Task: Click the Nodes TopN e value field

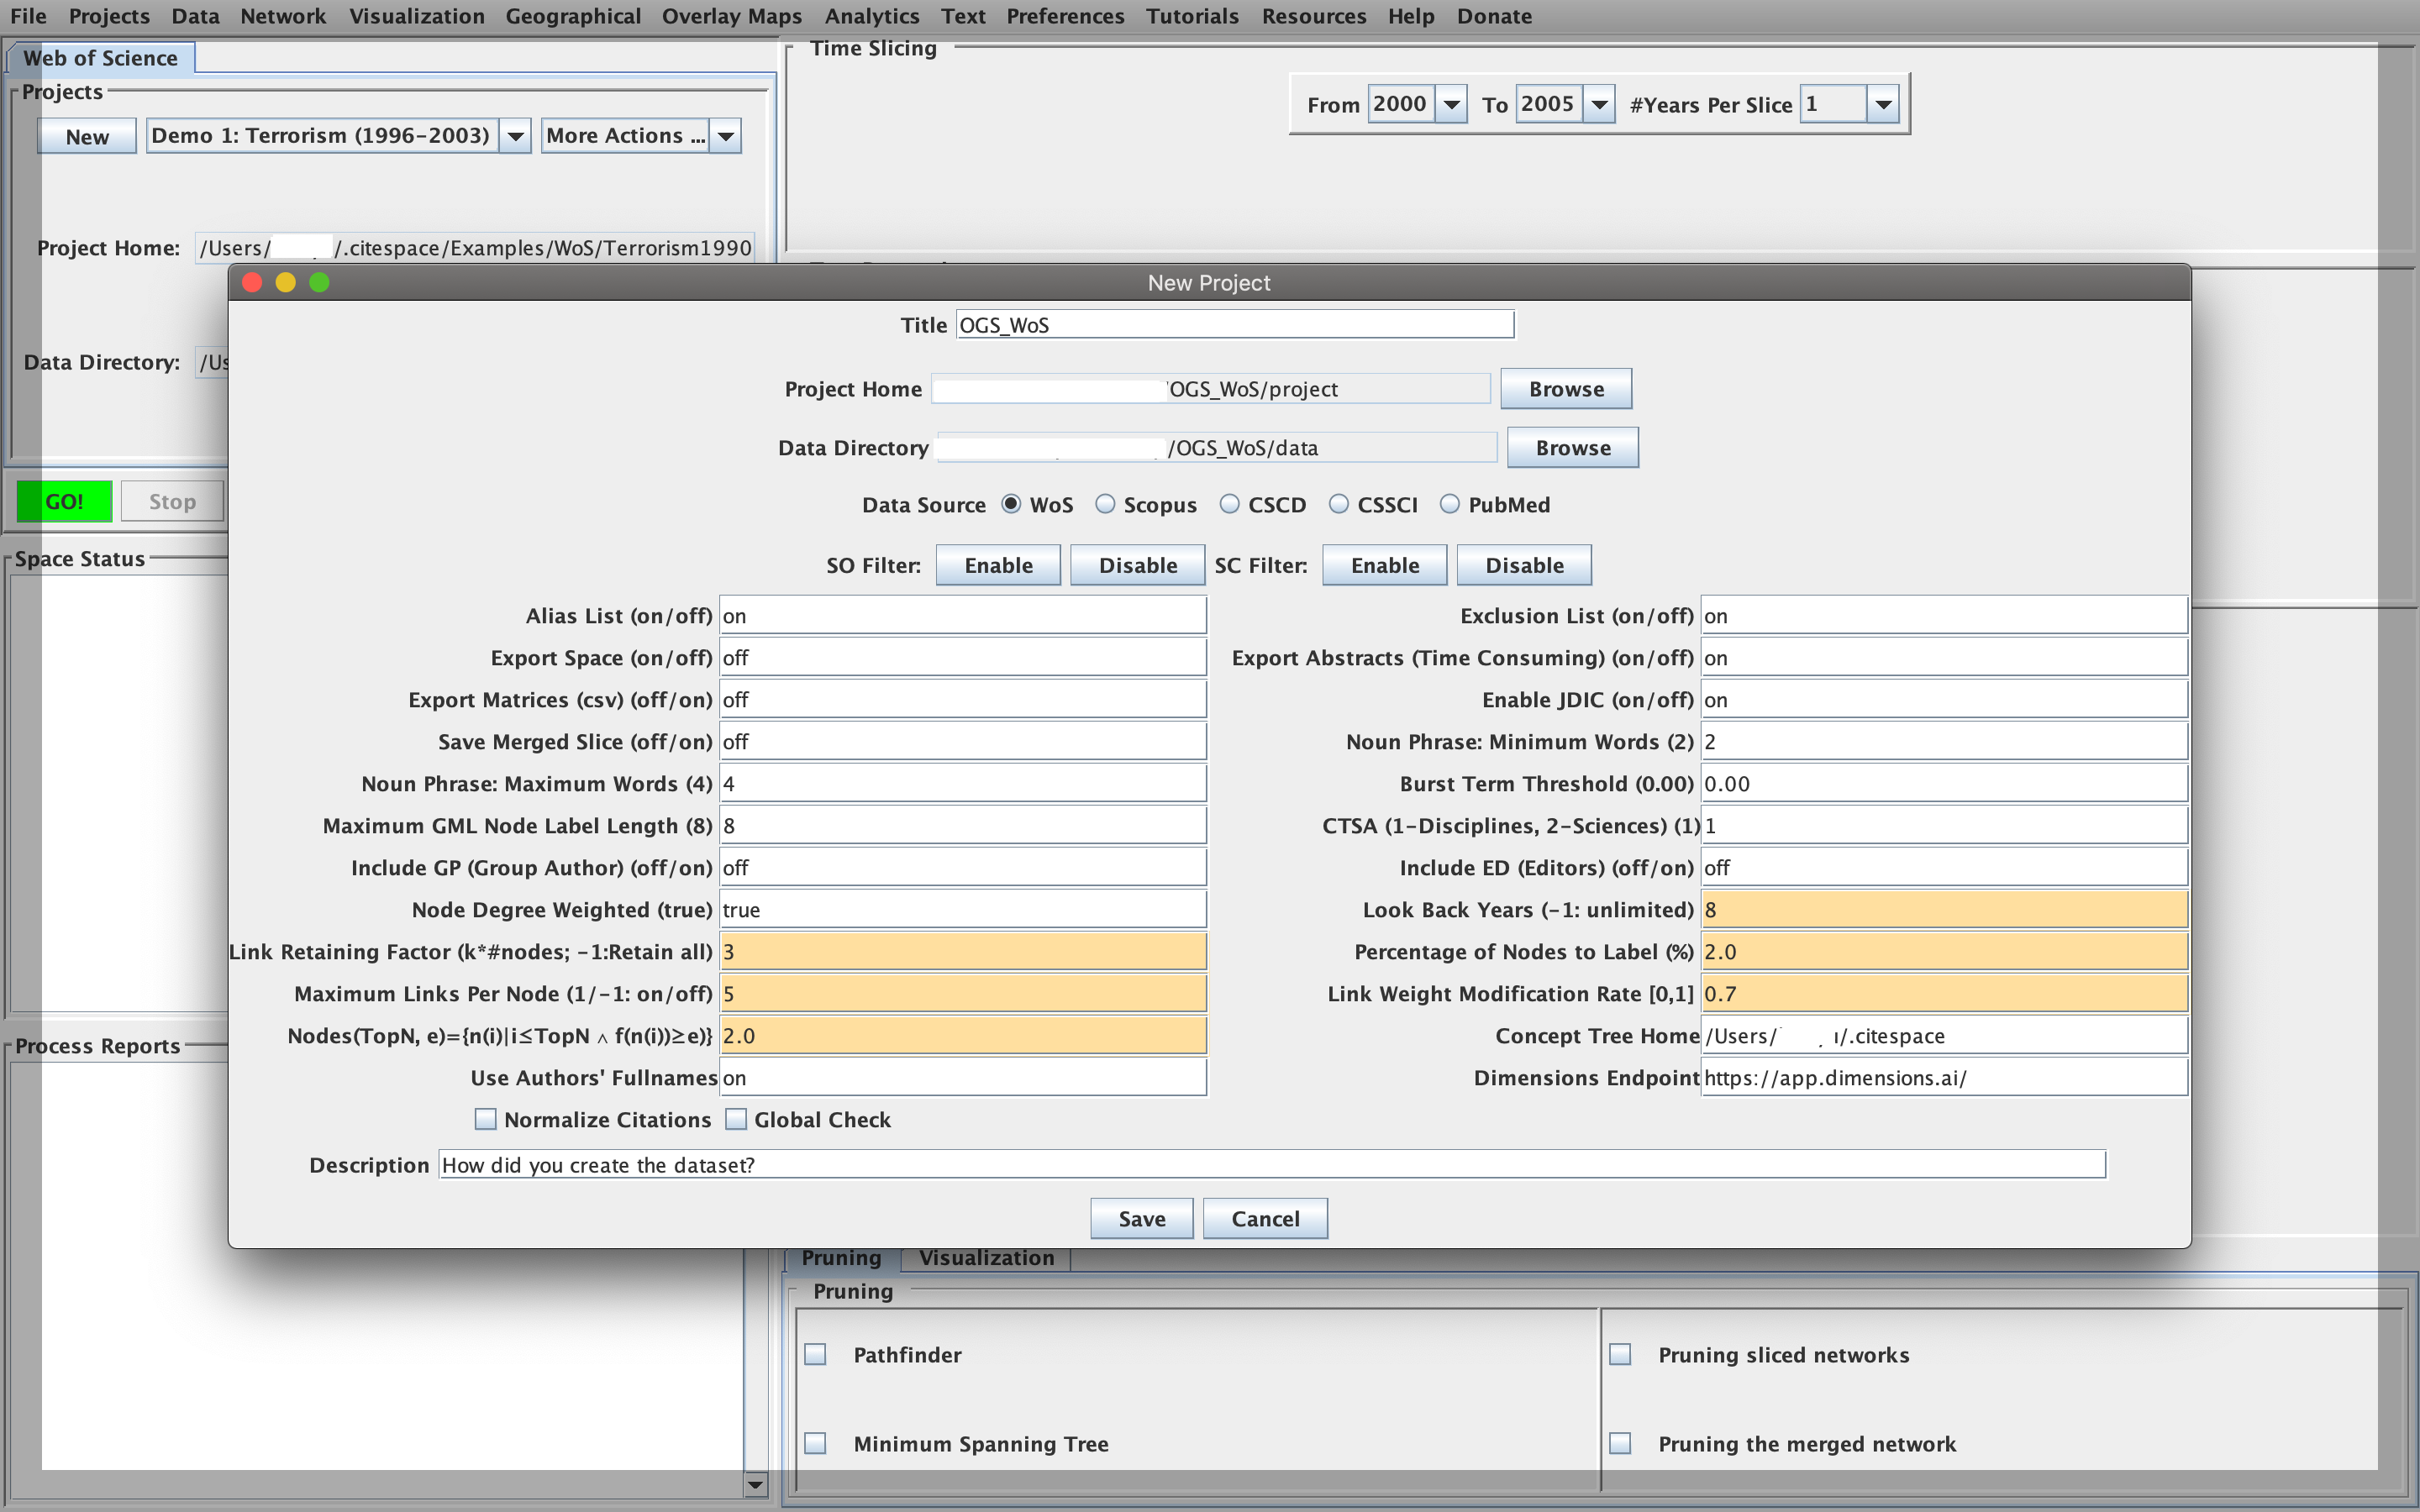Action: 963,1036
